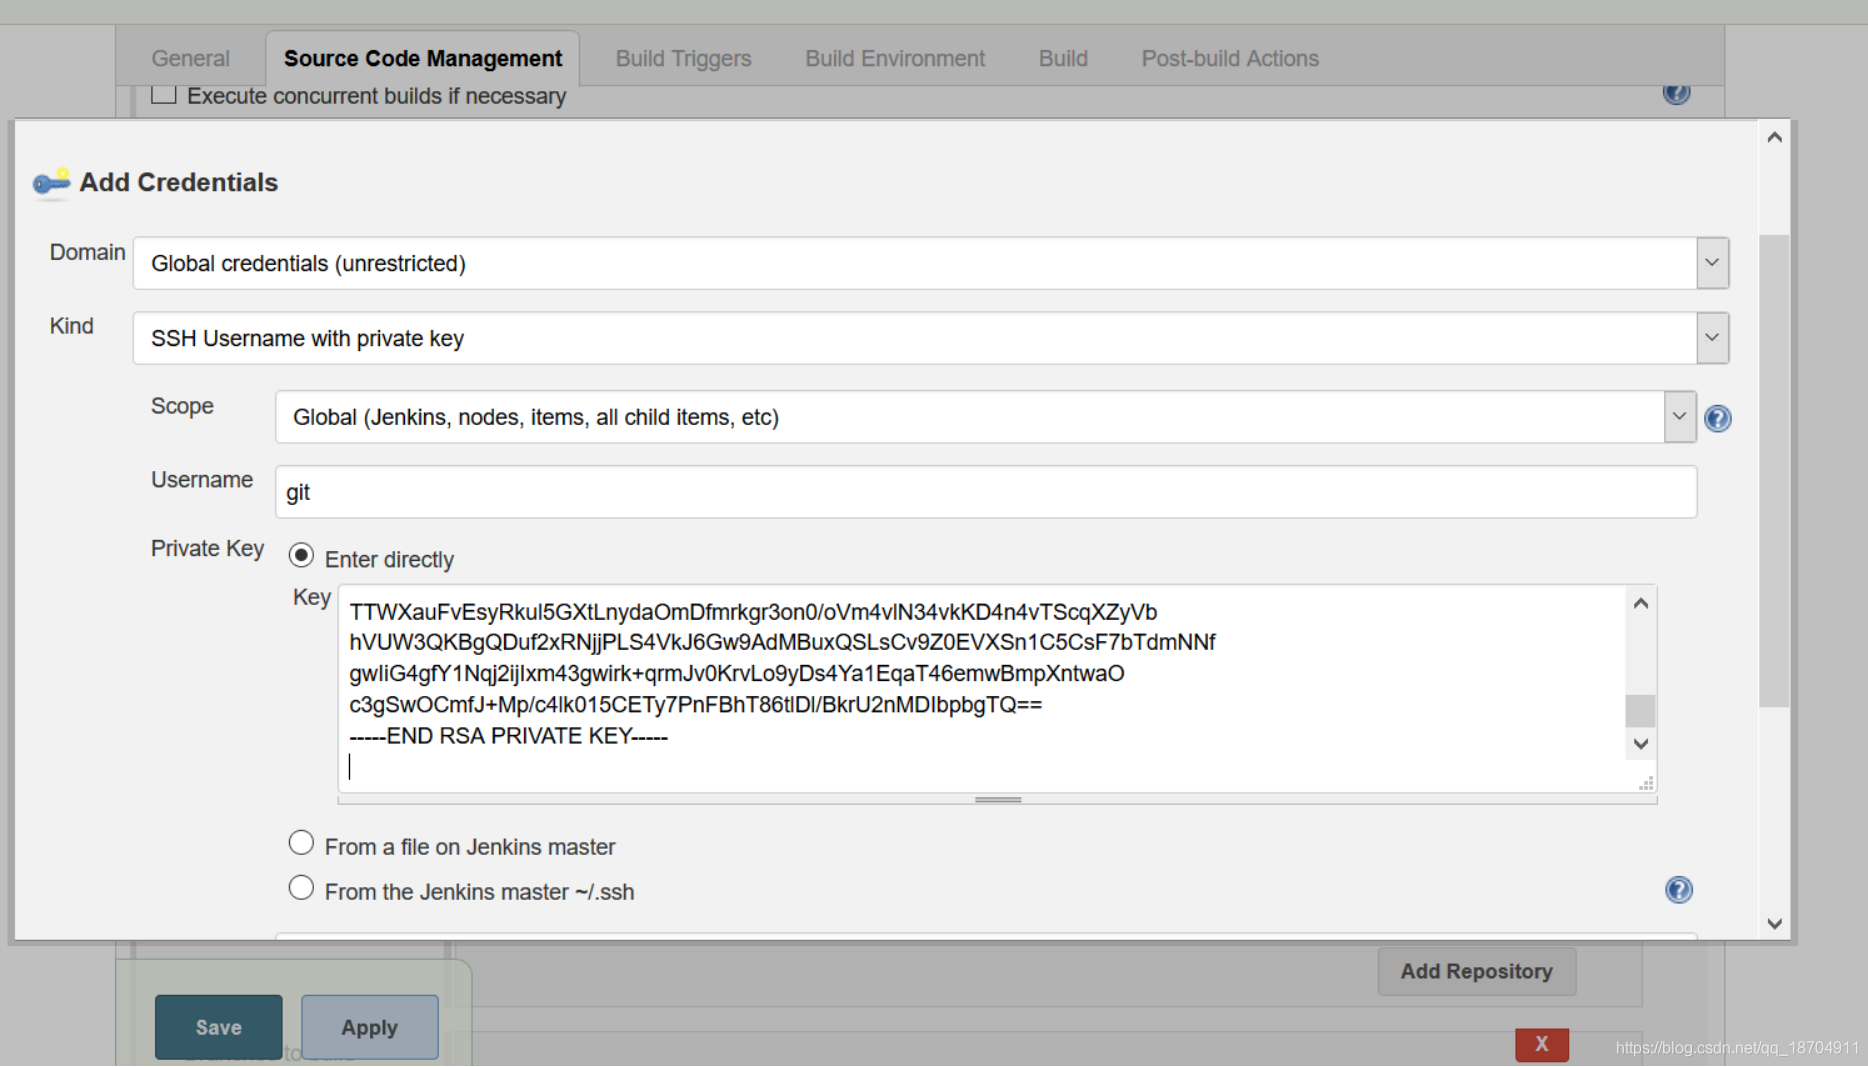The image size is (1868, 1067).
Task: Click the dialog scroll down arrow
Action: point(1774,923)
